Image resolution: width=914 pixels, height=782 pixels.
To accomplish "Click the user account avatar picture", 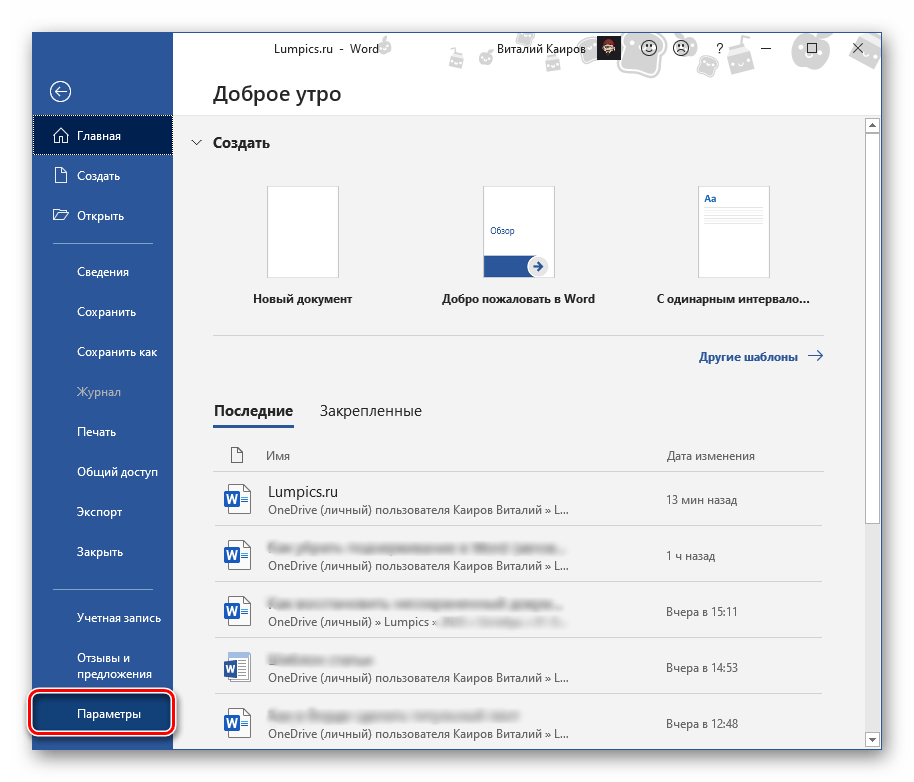I will point(608,48).
